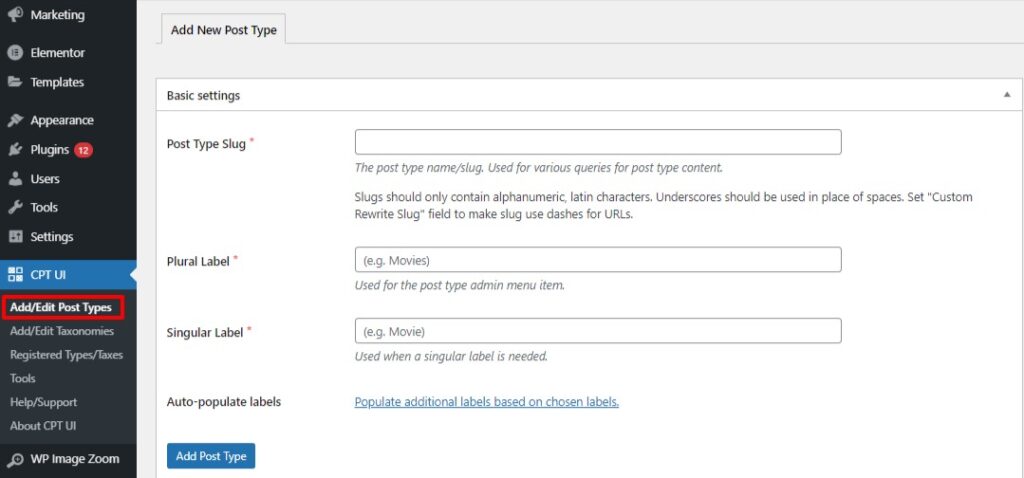This screenshot has width=1024, height=478.
Task: Click the Marketing megaphone icon
Action: [x=15, y=15]
